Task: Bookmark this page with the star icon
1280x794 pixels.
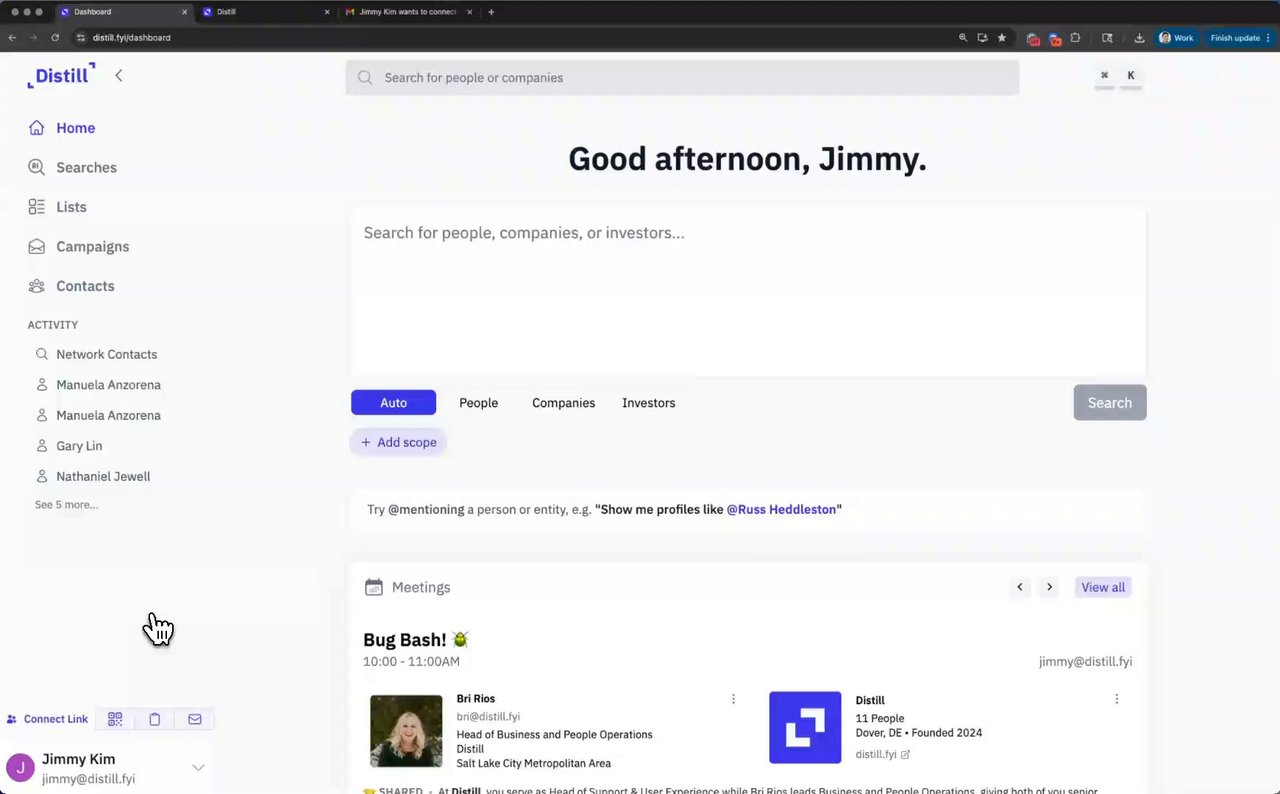Action: [1002, 38]
